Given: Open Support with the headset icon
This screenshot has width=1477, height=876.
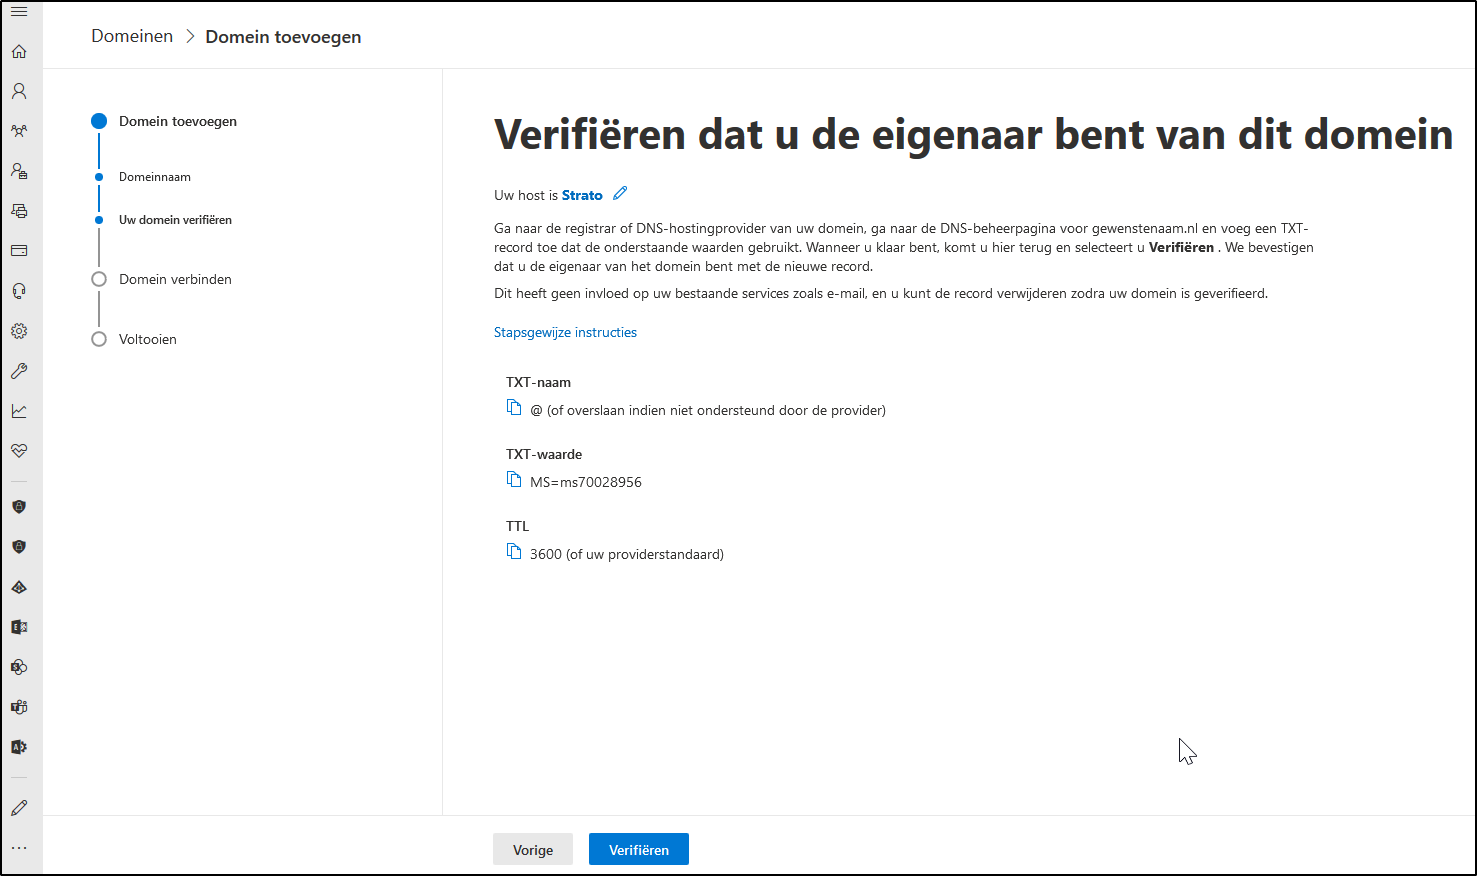Looking at the screenshot, I should click(19, 290).
